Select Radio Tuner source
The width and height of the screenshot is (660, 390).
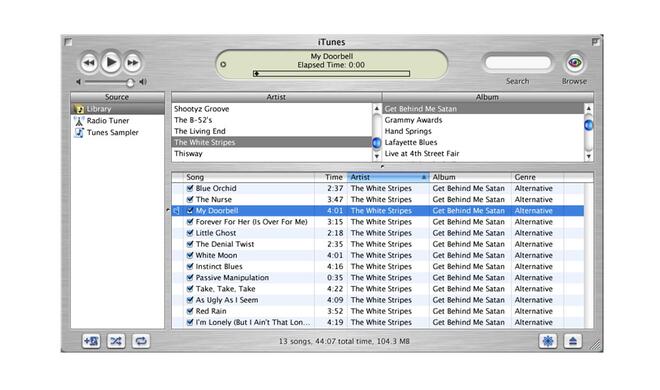coord(117,121)
